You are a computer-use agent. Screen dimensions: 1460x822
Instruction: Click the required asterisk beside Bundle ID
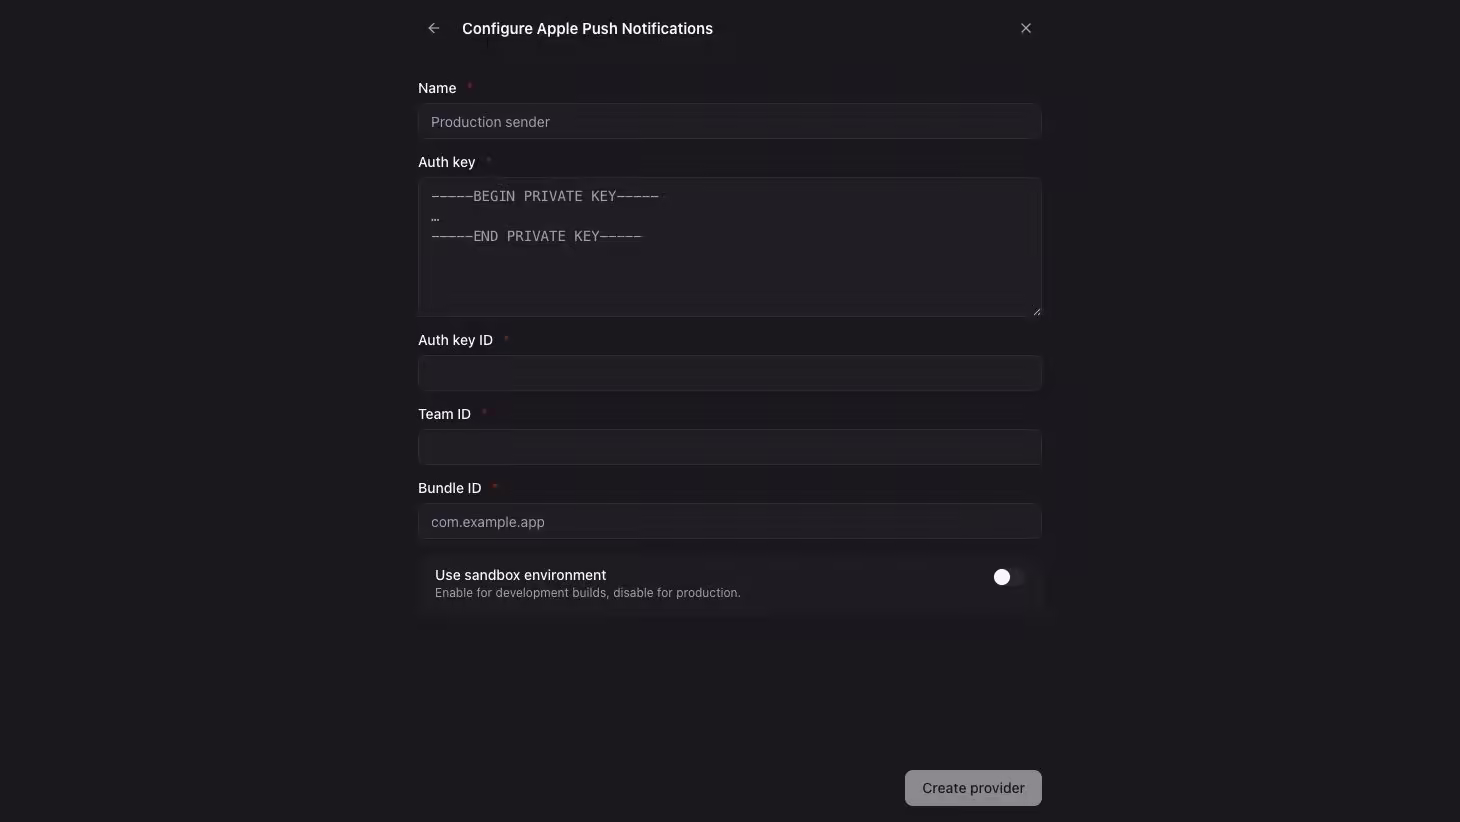tap(495, 487)
